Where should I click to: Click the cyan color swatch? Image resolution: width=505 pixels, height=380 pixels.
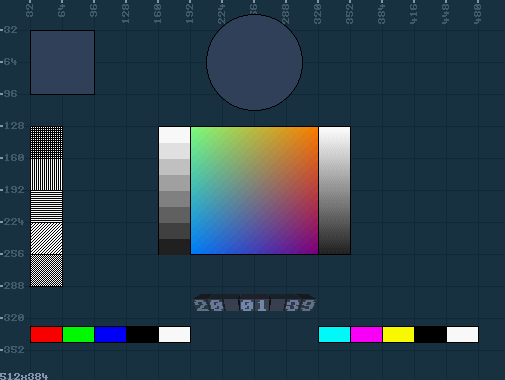pyautogui.click(x=334, y=334)
